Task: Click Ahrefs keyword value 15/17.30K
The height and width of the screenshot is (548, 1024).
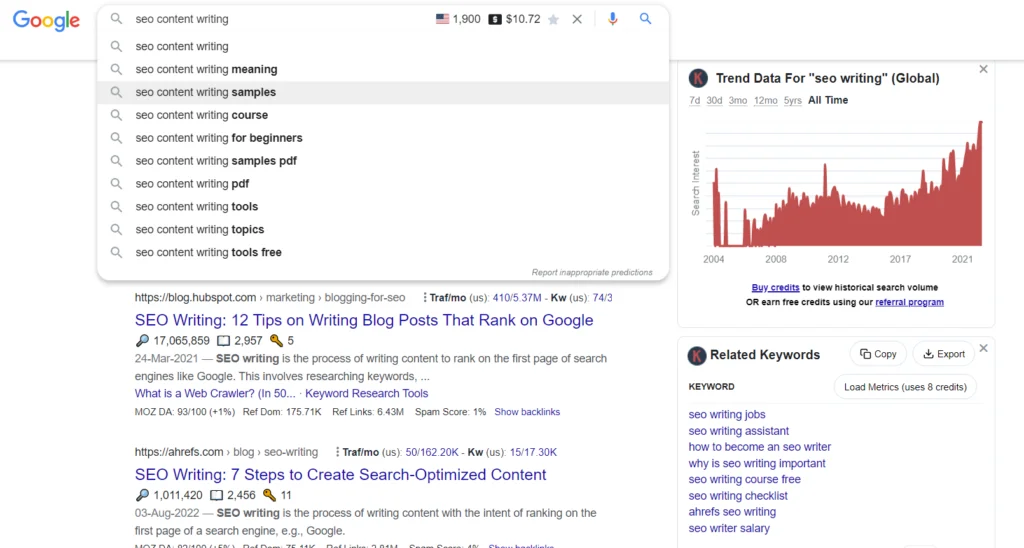Action: (x=533, y=452)
